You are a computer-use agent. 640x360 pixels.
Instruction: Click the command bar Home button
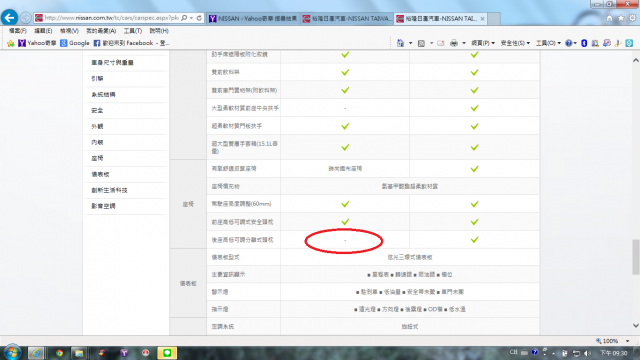400,43
